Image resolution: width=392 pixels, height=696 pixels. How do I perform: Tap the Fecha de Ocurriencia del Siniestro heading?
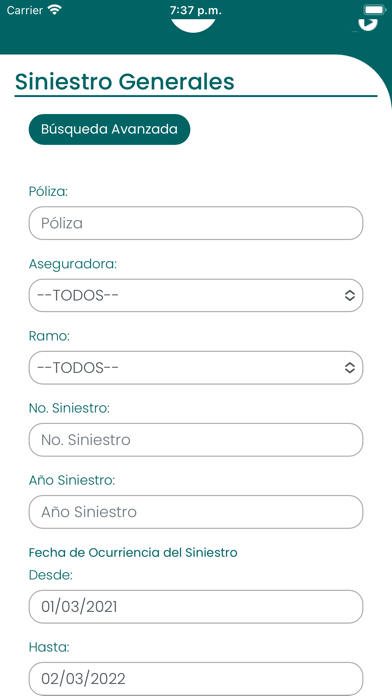[133, 553]
